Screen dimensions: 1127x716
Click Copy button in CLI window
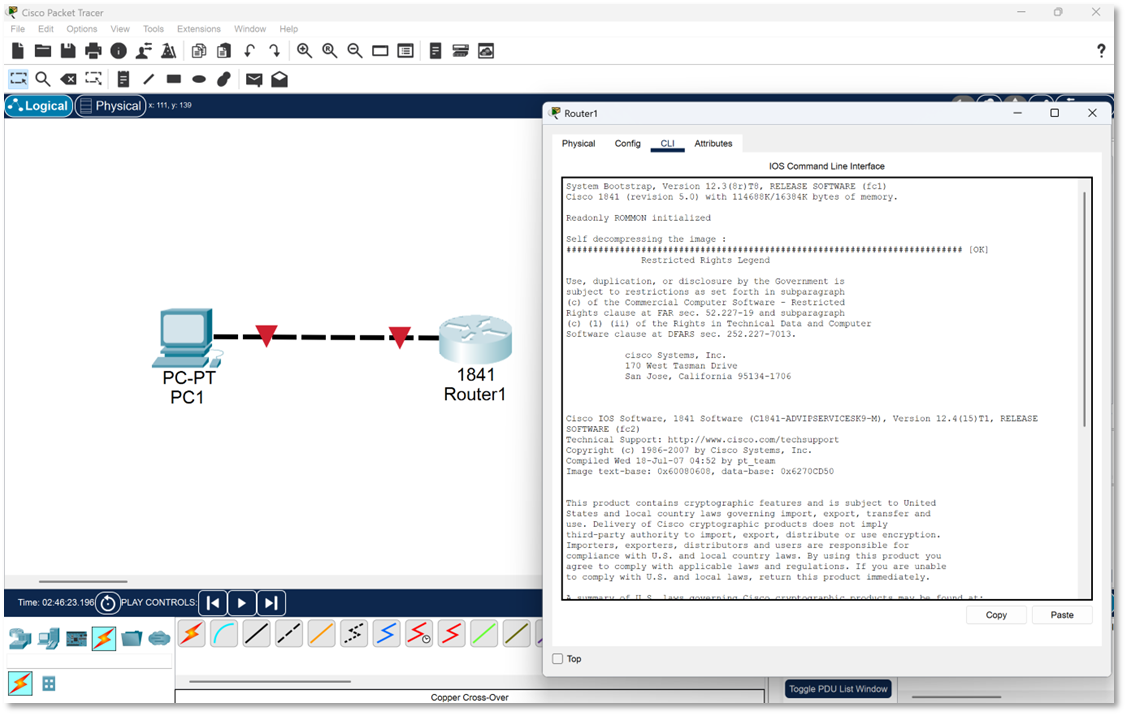[x=996, y=615]
